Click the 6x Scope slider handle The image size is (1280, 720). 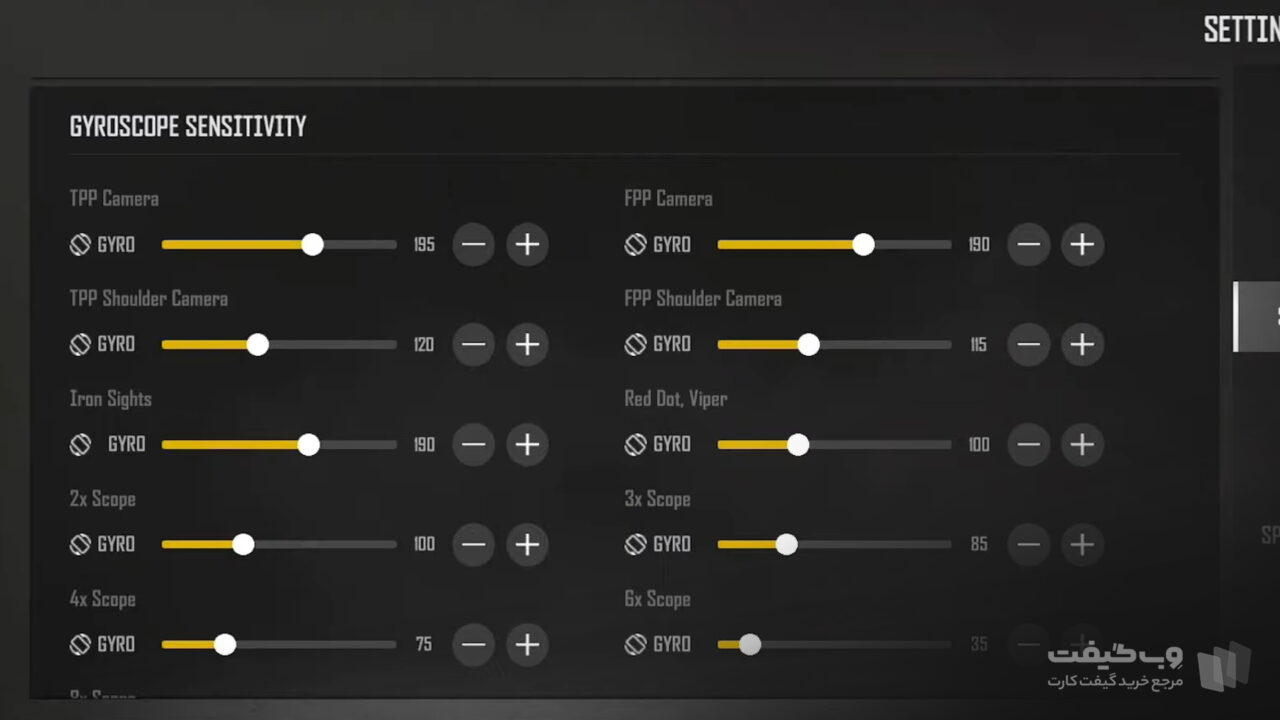pos(750,644)
